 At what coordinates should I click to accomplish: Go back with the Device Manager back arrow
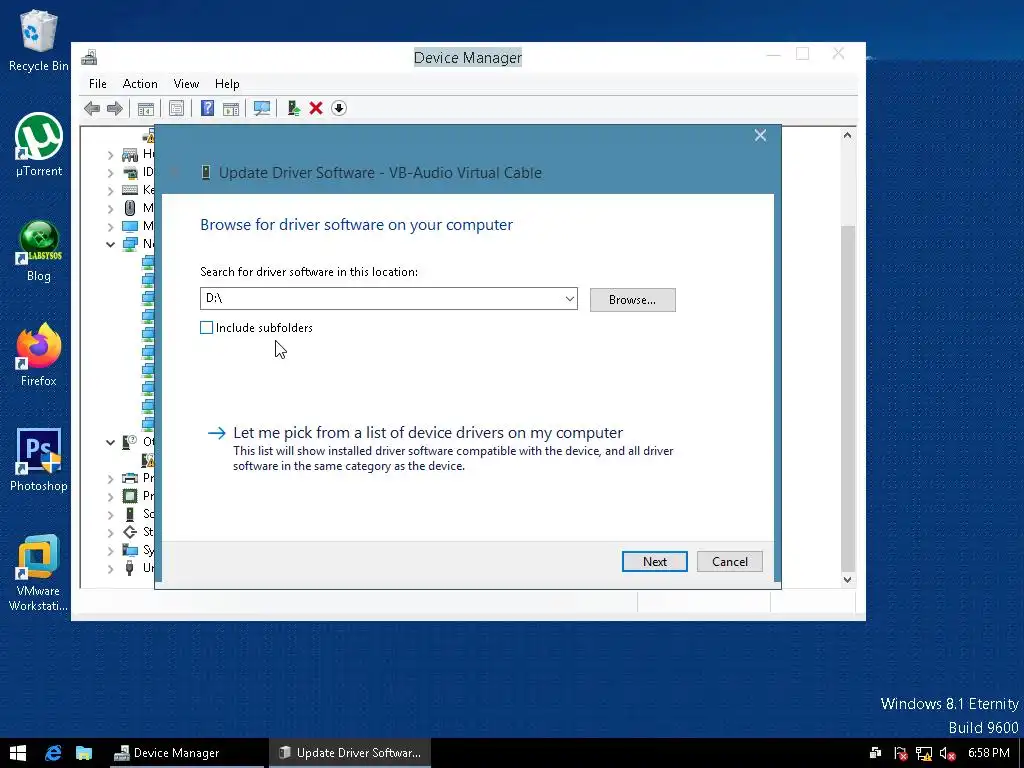[92, 108]
